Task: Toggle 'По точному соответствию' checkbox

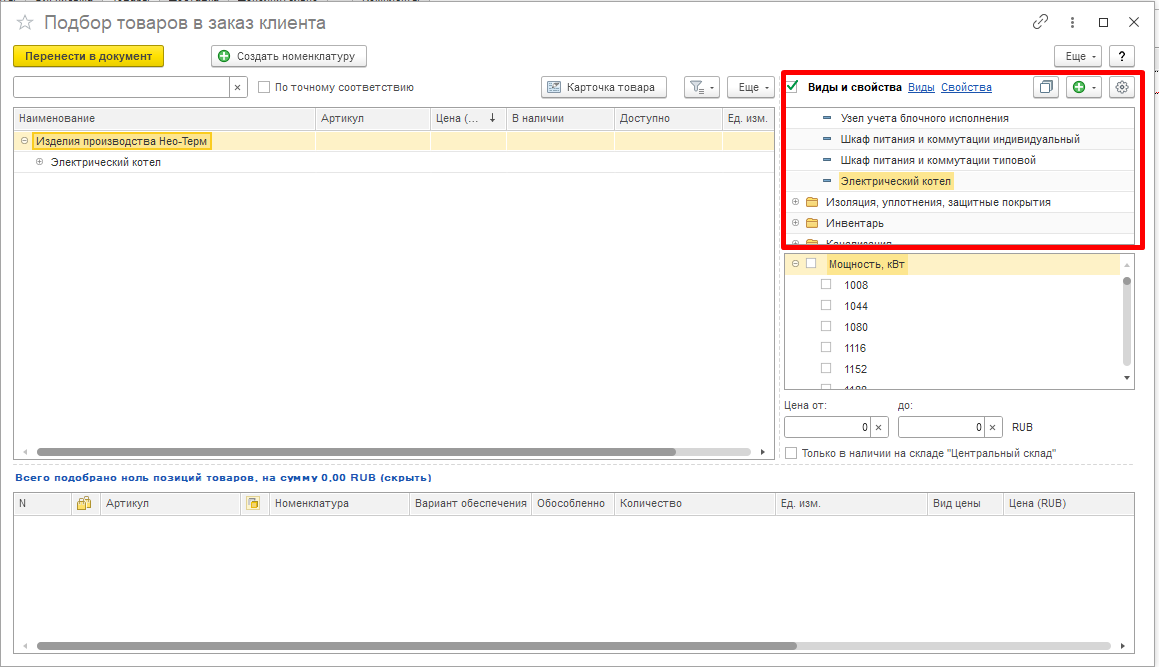Action: (x=264, y=87)
